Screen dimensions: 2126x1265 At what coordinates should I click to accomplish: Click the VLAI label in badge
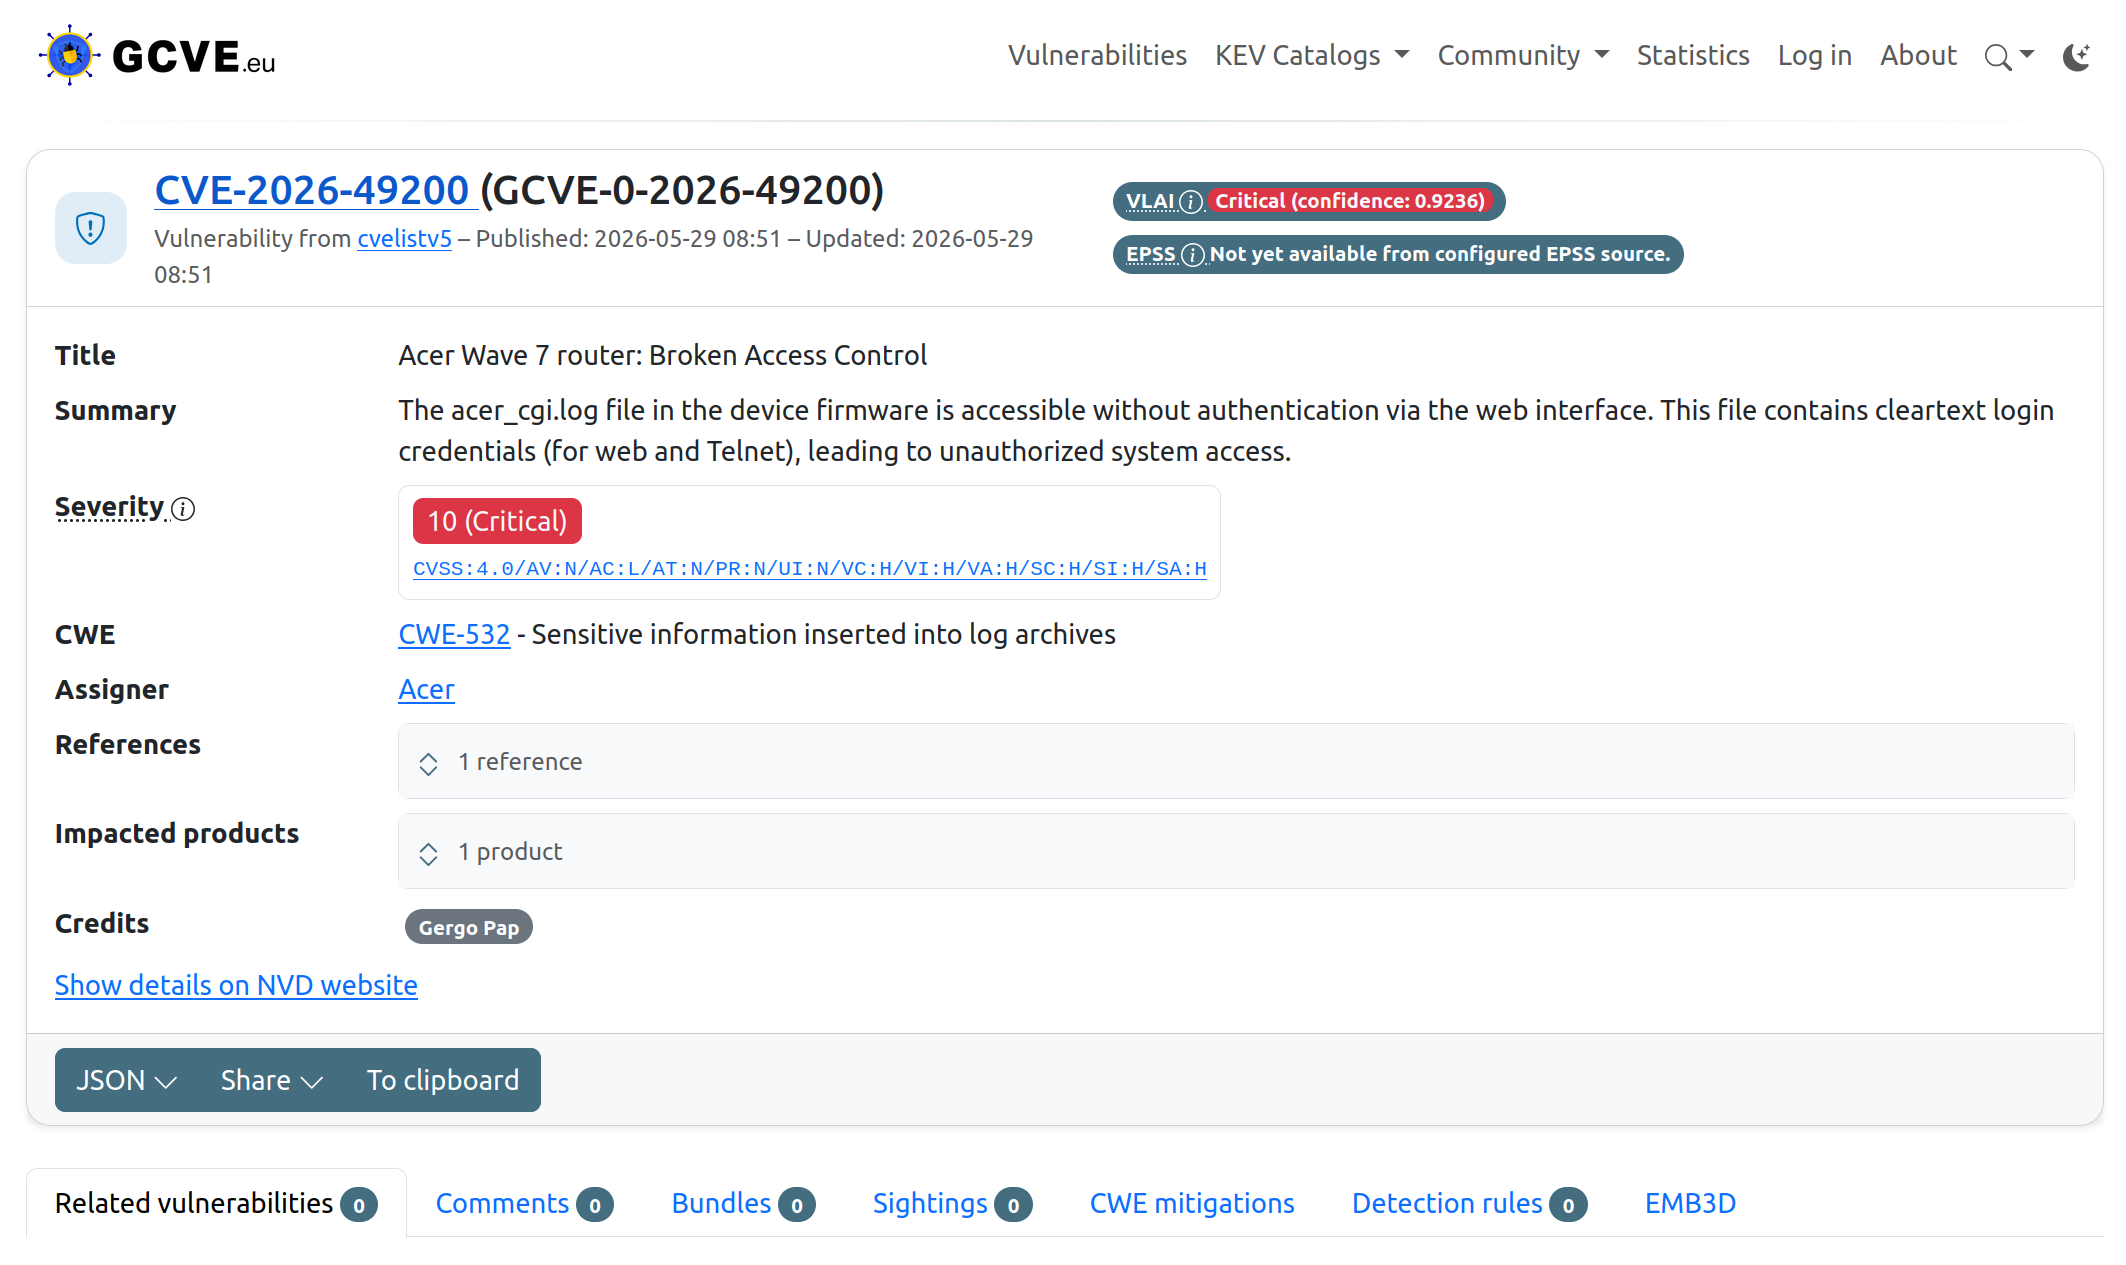(x=1150, y=201)
